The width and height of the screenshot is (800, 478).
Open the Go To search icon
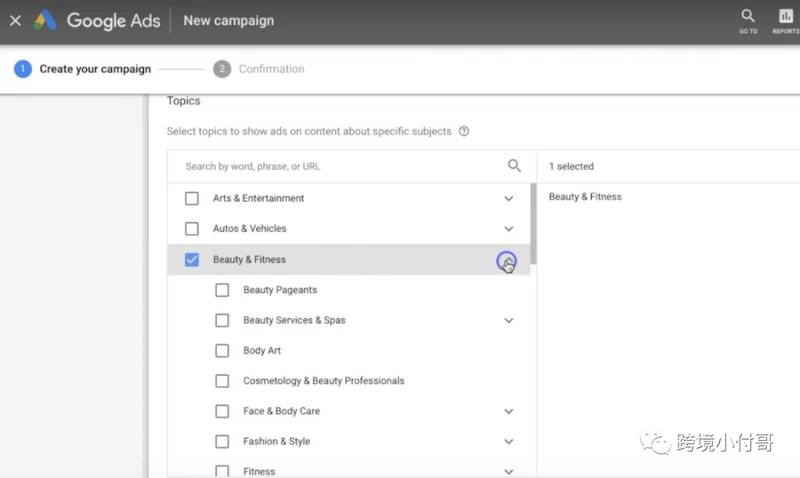[x=748, y=21]
